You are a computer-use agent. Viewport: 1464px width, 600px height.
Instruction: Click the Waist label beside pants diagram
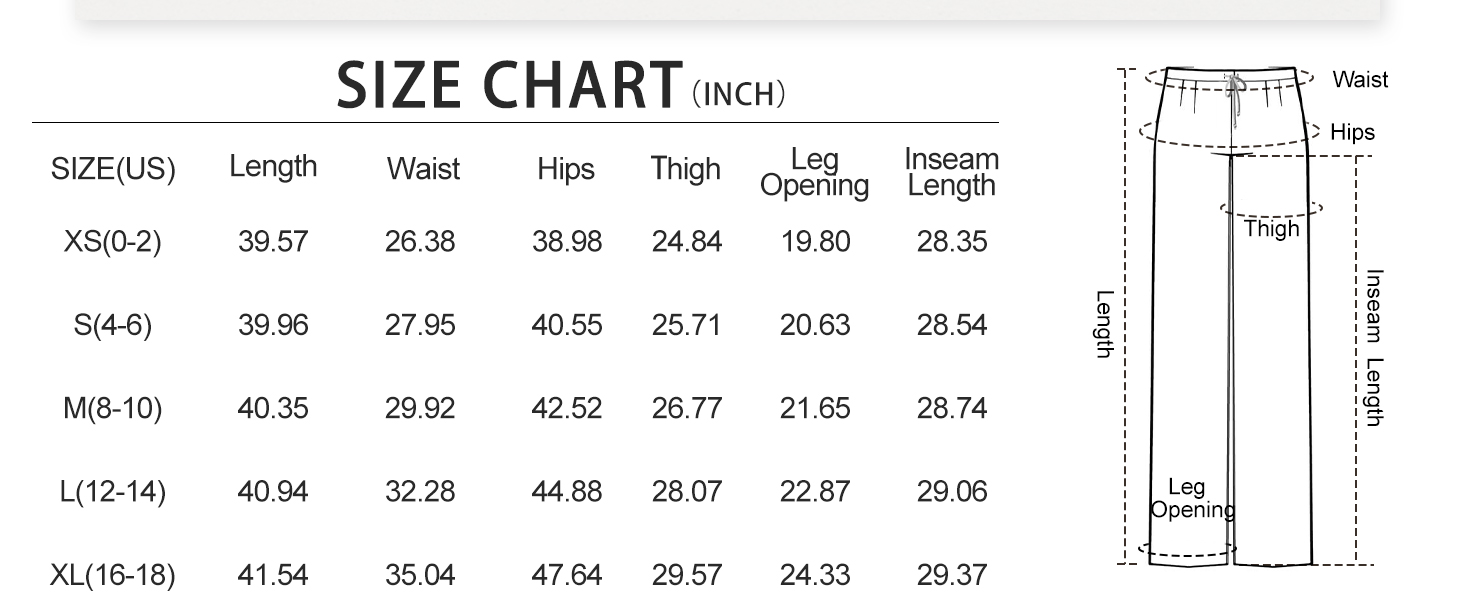pyautogui.click(x=1360, y=80)
